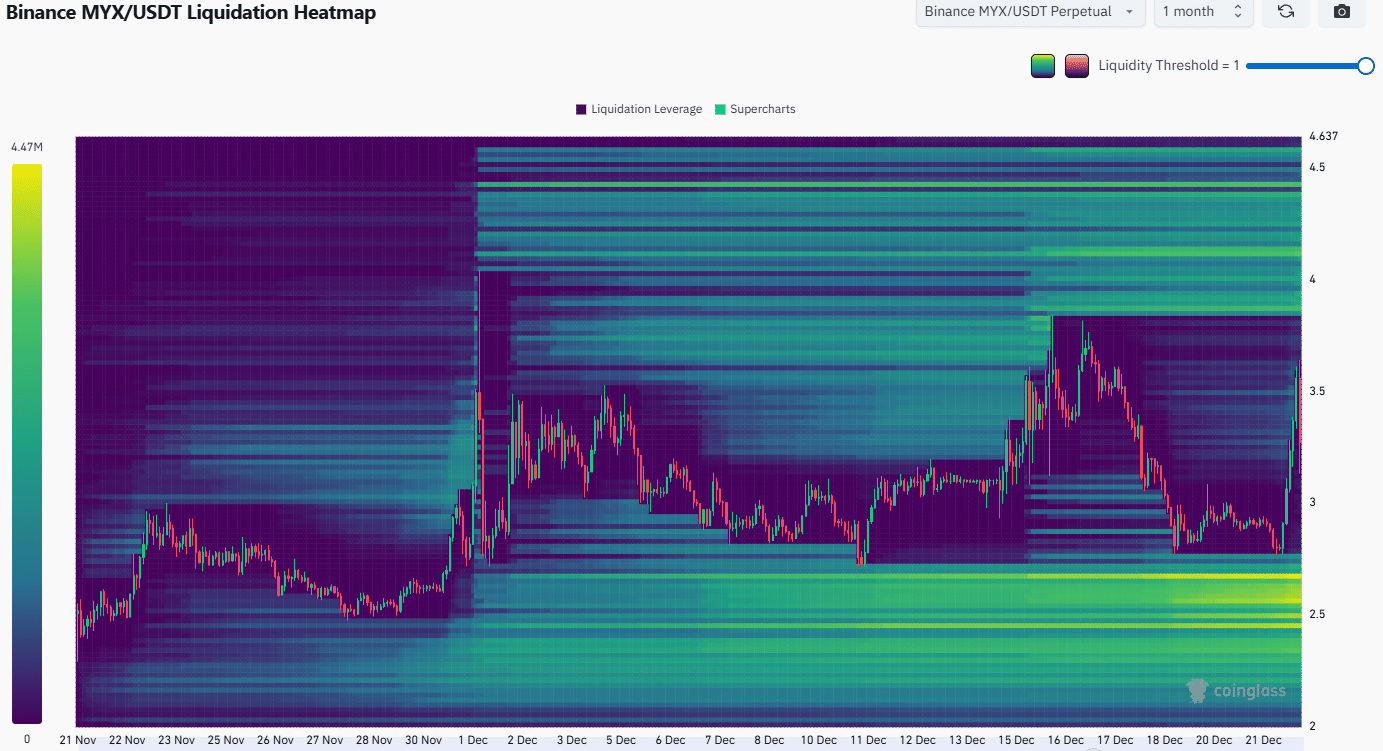Click the 11 Dec date label
The height and width of the screenshot is (751, 1383).
click(868, 741)
